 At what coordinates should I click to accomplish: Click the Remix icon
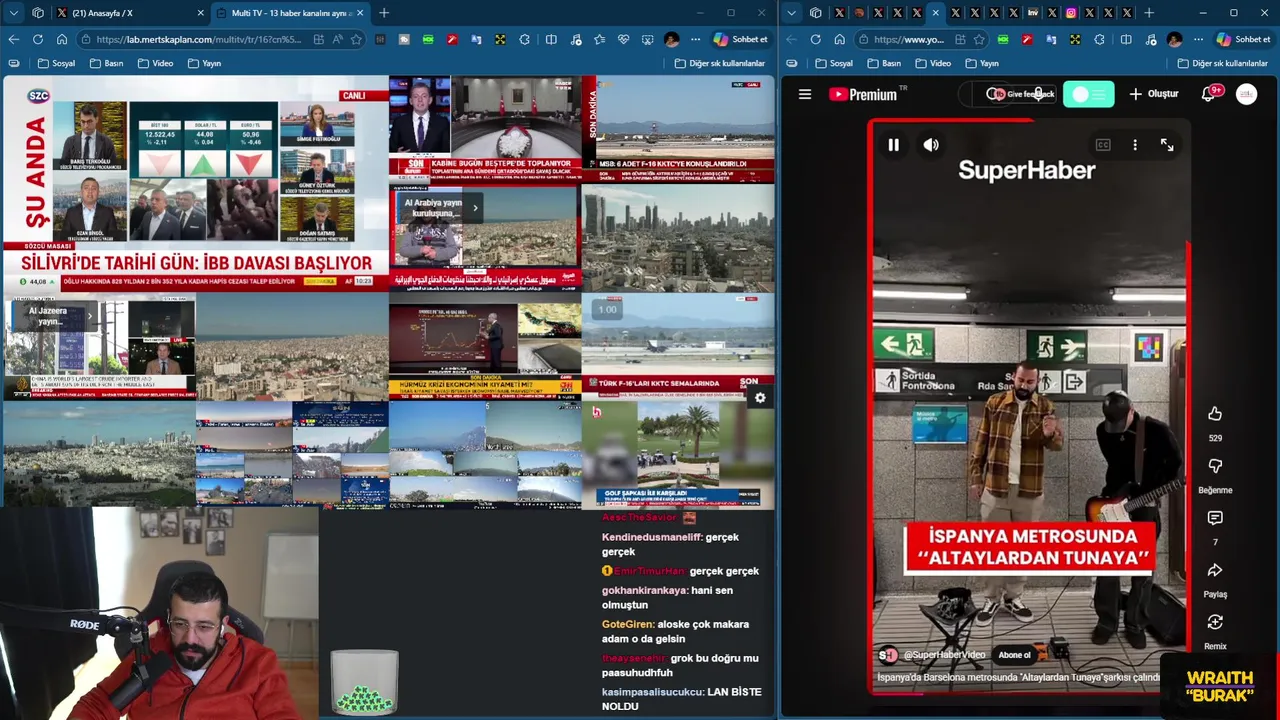pos(1215,622)
